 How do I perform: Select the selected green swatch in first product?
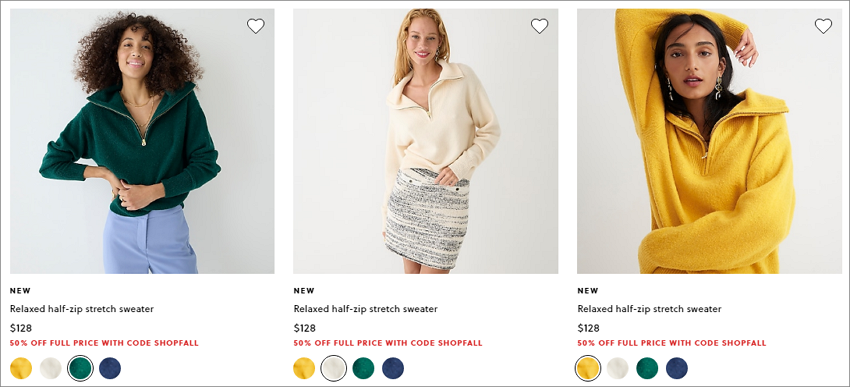[x=80, y=368]
